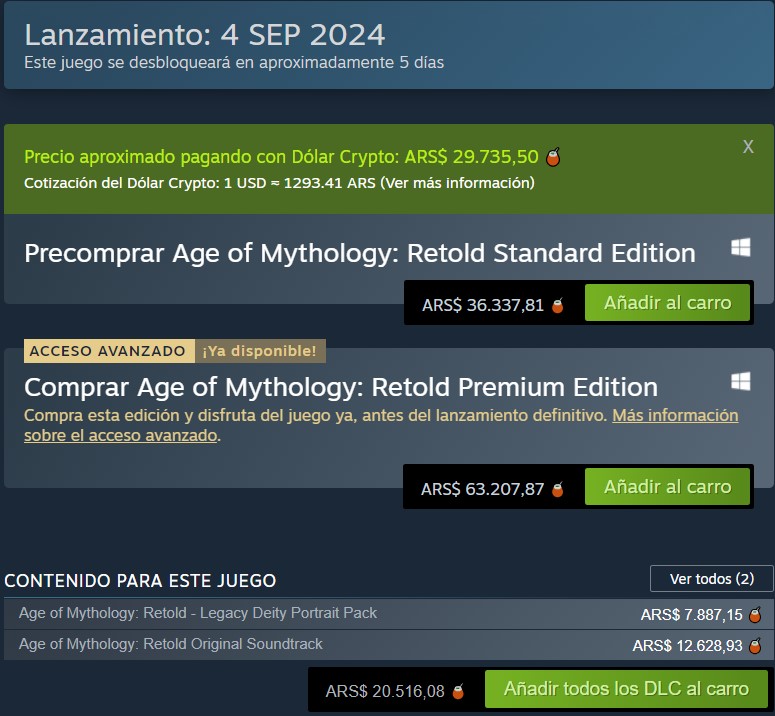This screenshot has width=775, height=716.
Task: Click mate icon next to ARS$ 63.207,87
Action: [558, 489]
